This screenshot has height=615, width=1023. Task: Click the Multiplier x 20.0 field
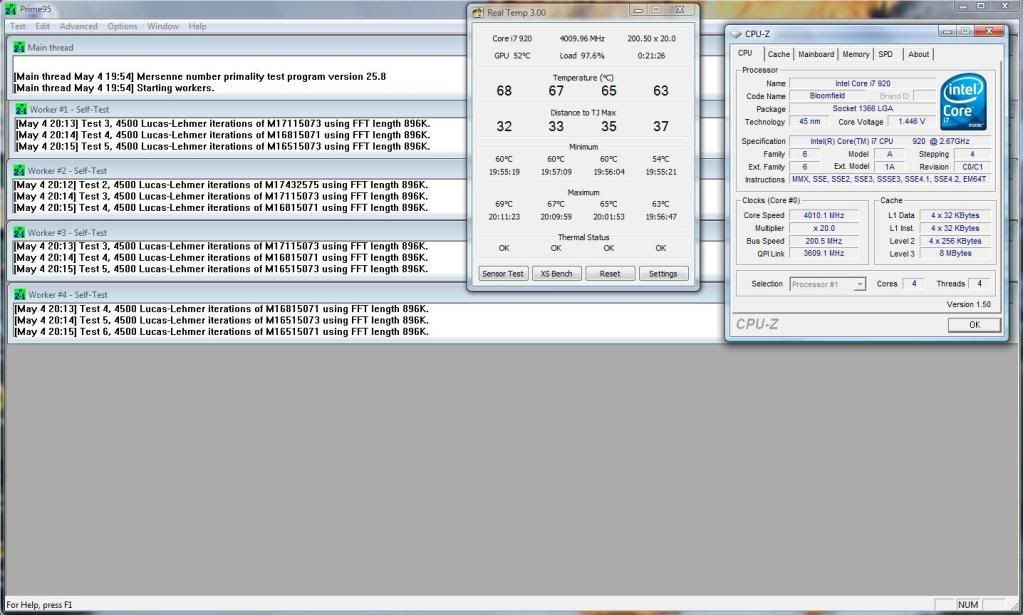[823, 228]
